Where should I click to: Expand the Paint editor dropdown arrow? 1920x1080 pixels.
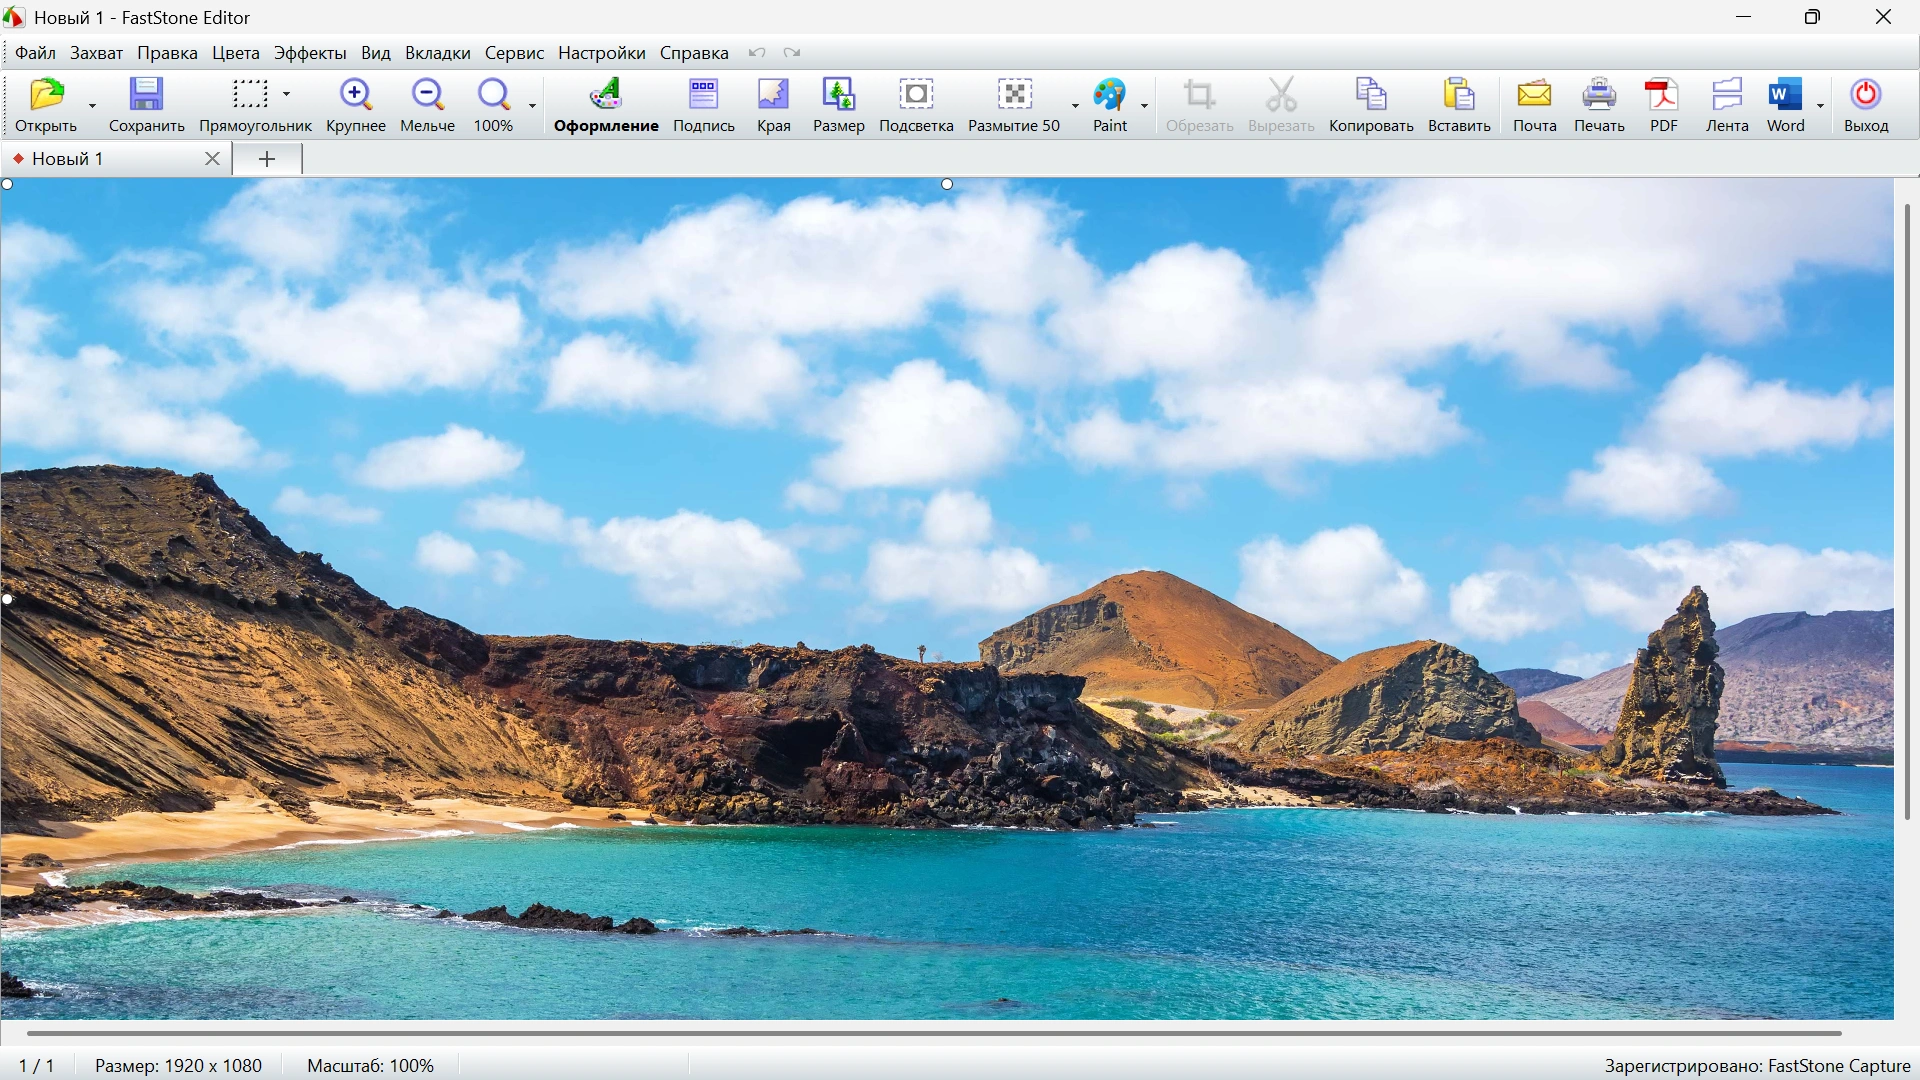point(1145,106)
